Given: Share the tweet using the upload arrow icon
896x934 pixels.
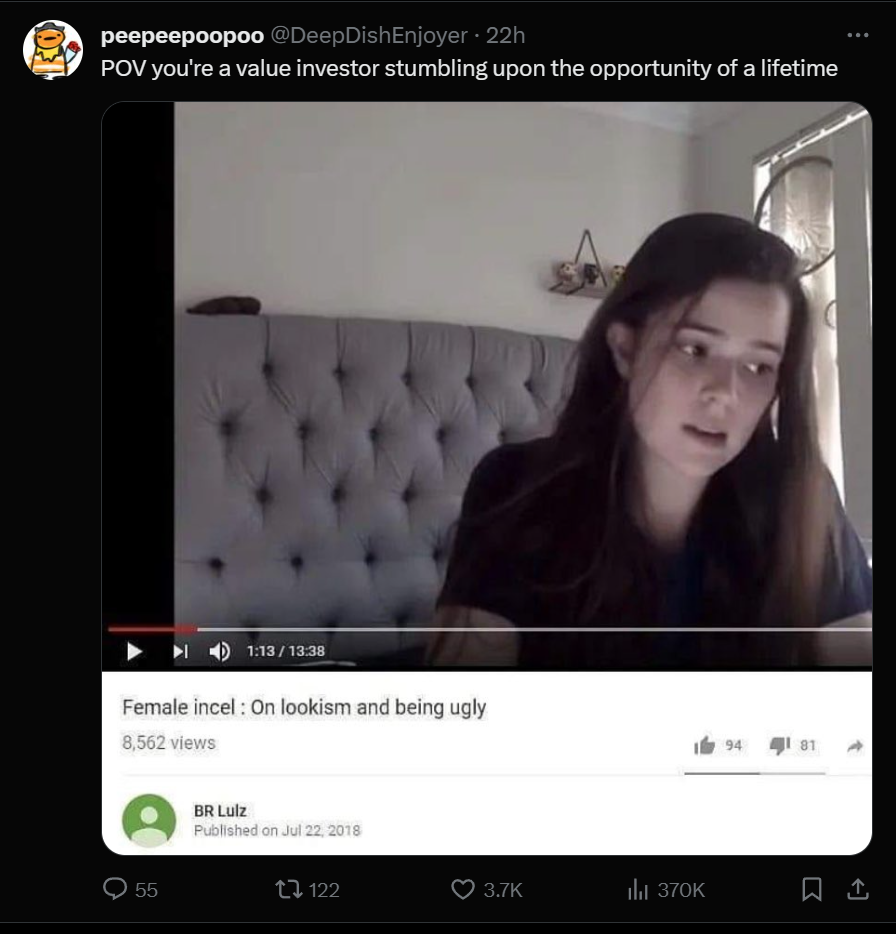Looking at the screenshot, I should pyautogui.click(x=857, y=889).
